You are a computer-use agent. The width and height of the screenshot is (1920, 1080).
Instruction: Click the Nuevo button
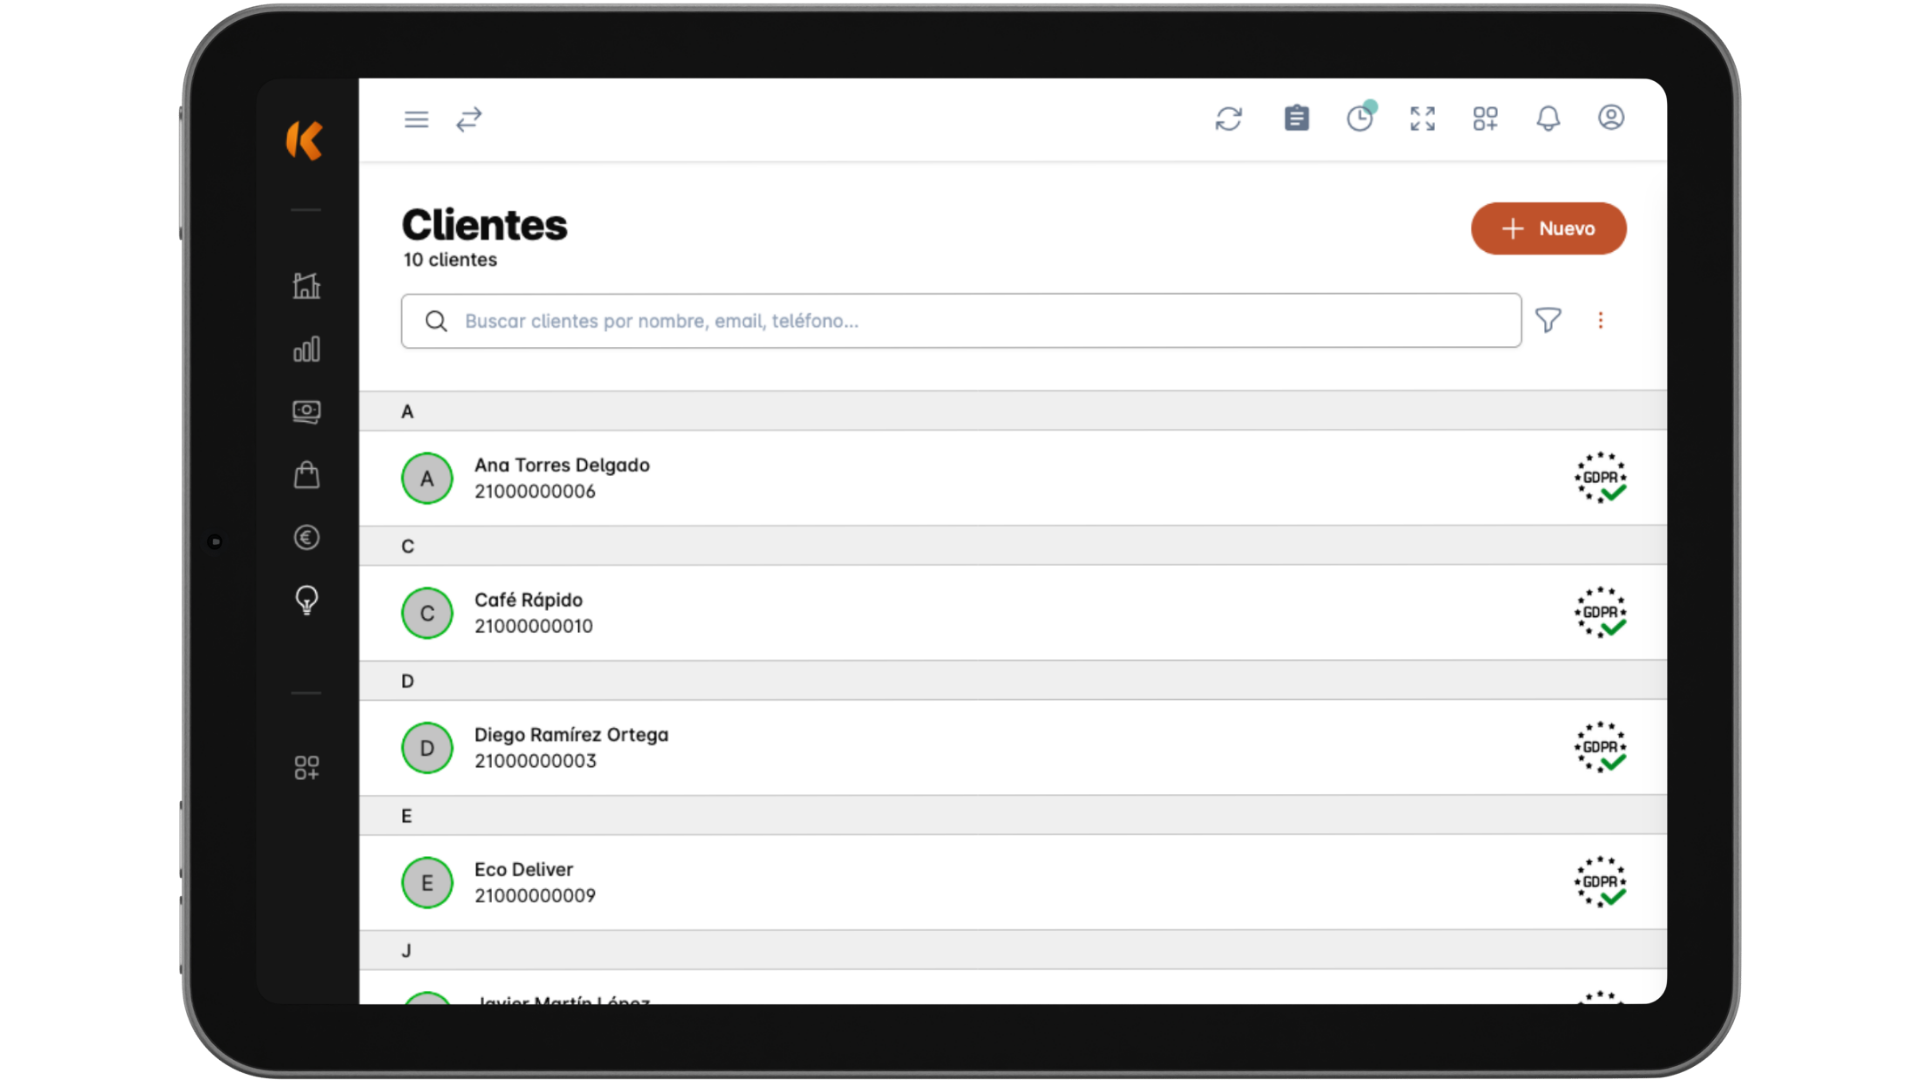coord(1548,228)
